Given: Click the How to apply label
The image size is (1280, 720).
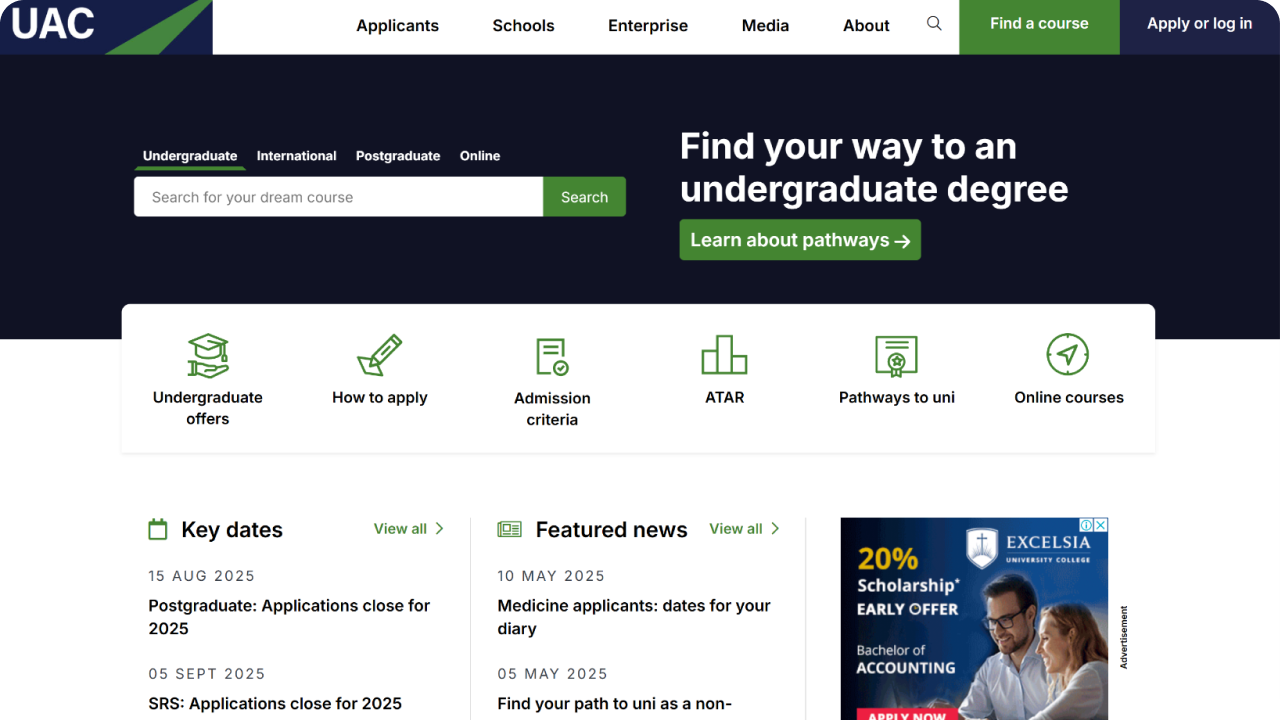Looking at the screenshot, I should tap(380, 397).
